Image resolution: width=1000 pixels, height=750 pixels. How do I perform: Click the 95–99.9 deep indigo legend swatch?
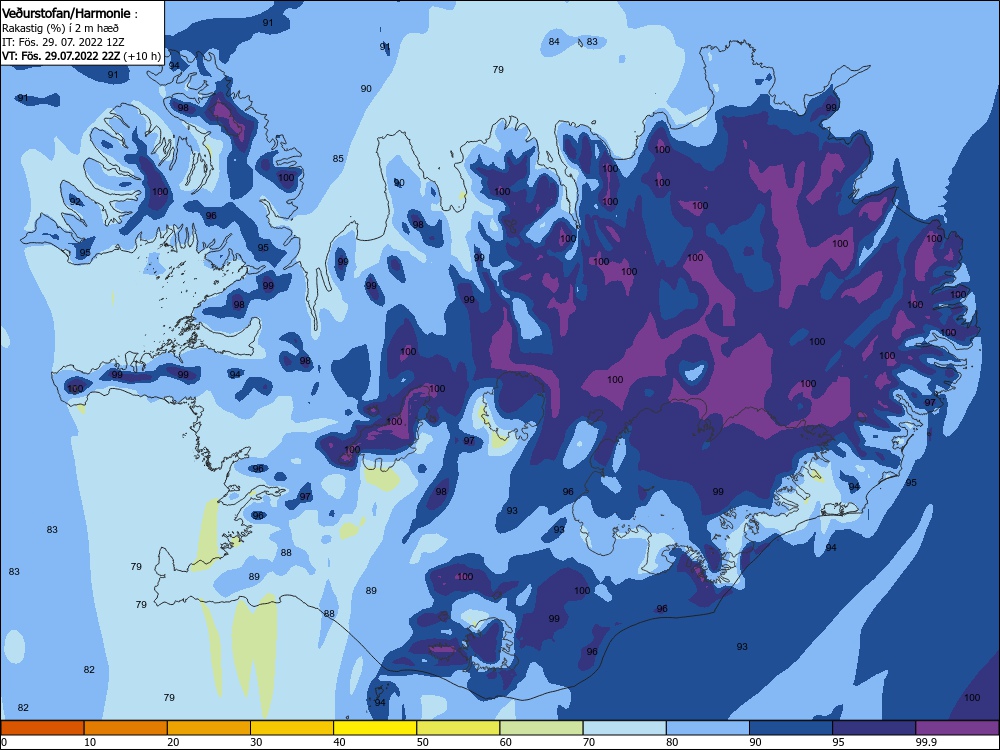tap(874, 728)
